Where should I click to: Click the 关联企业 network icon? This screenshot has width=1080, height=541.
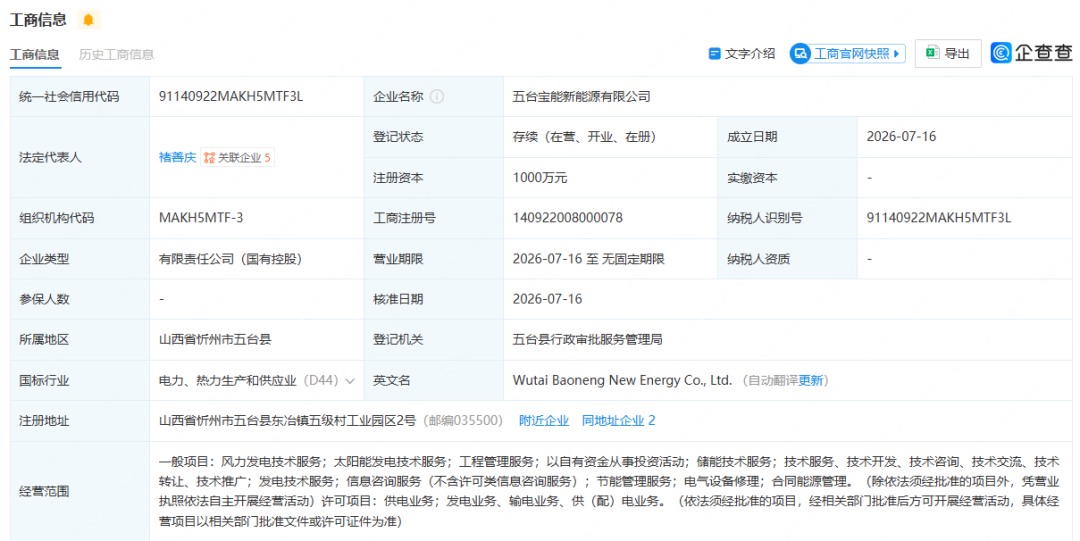pyautogui.click(x=209, y=158)
